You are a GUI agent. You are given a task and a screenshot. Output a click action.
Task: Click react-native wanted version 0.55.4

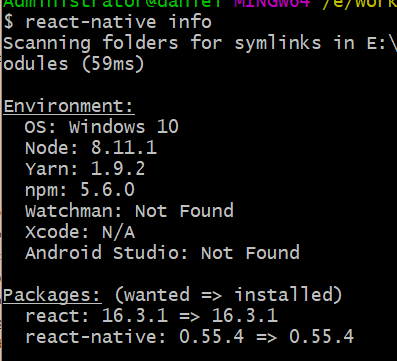coord(212,337)
